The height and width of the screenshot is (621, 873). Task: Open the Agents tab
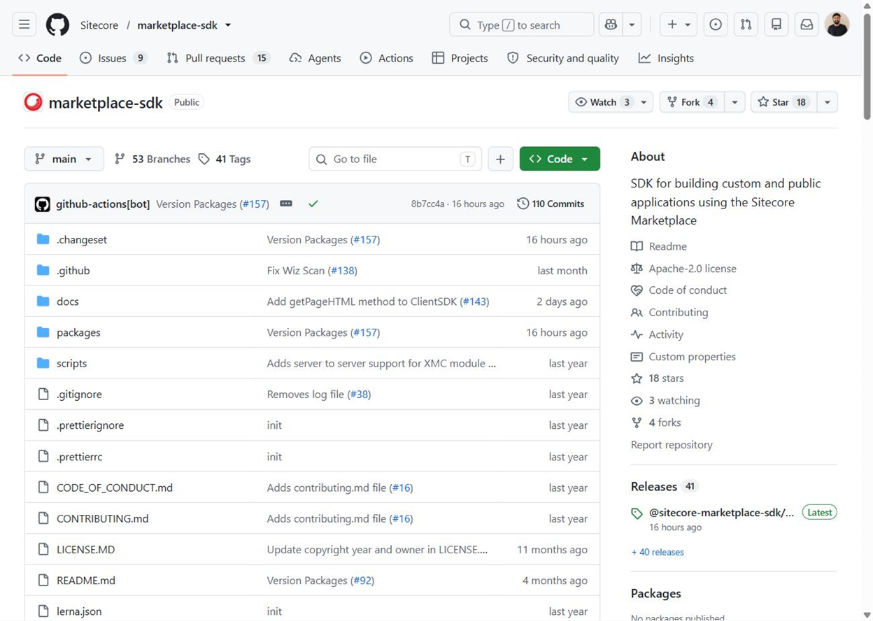tap(315, 58)
